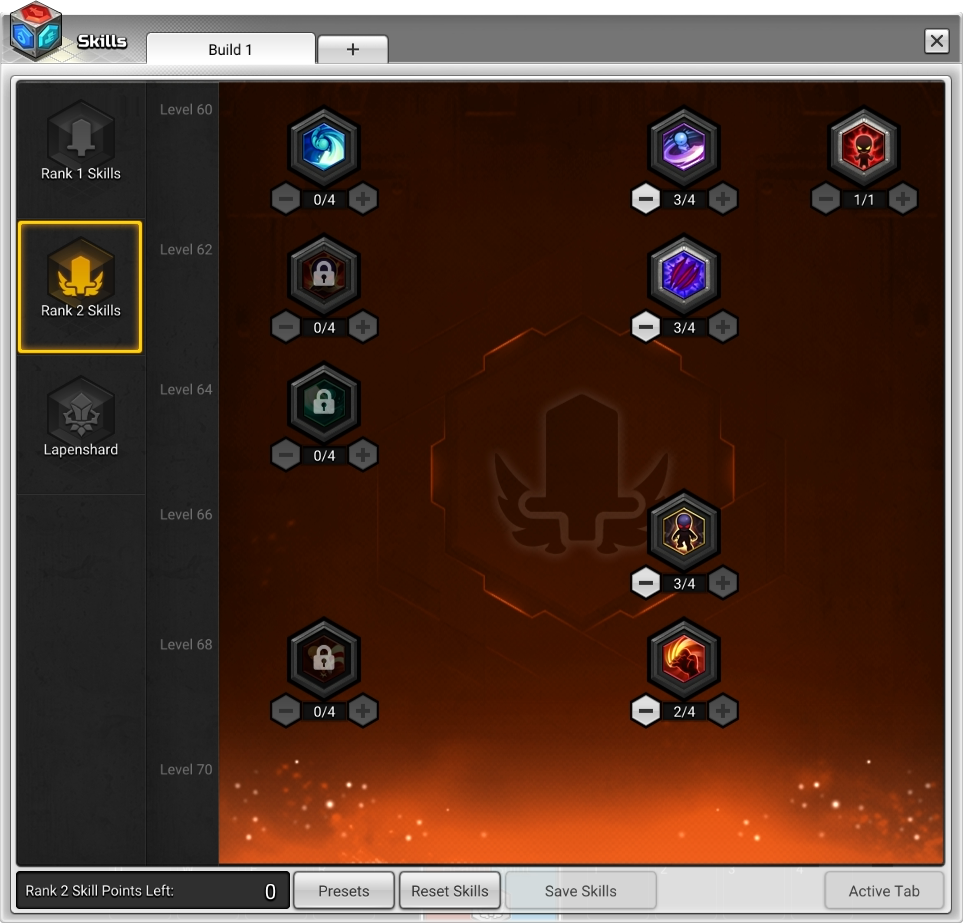Add a point to Level 66 dark figure skill

click(723, 583)
